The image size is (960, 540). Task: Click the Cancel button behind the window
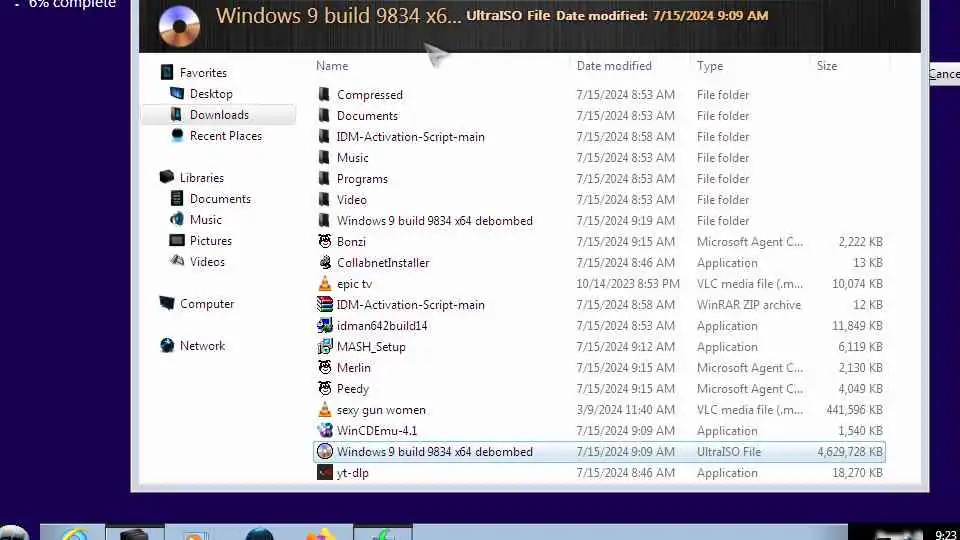click(944, 74)
